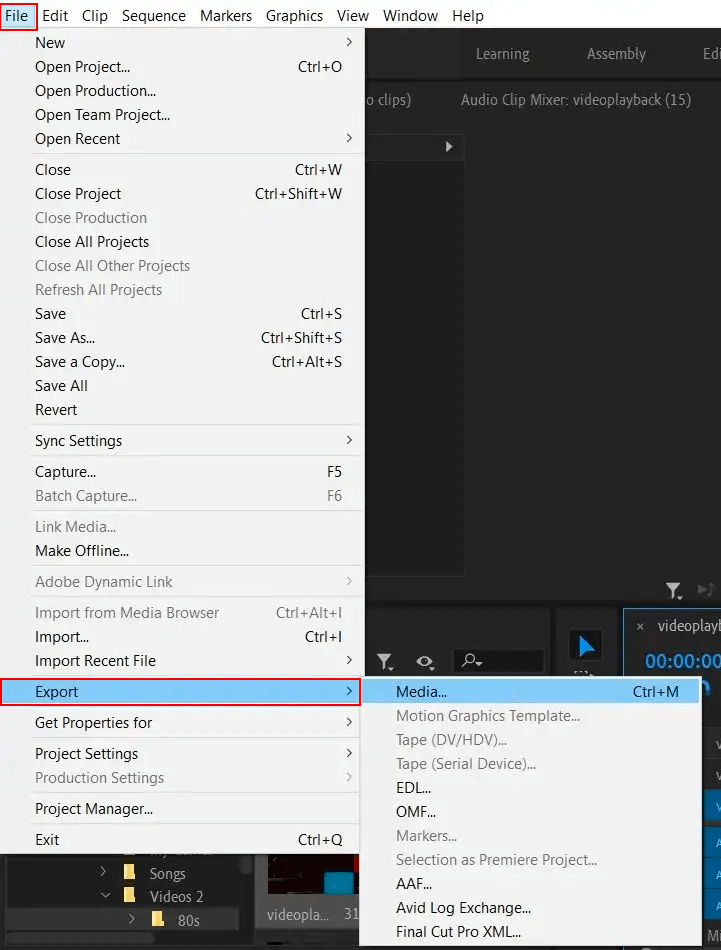Click the videoplayback timeline tab label
The image size is (721, 950).
tap(689, 626)
